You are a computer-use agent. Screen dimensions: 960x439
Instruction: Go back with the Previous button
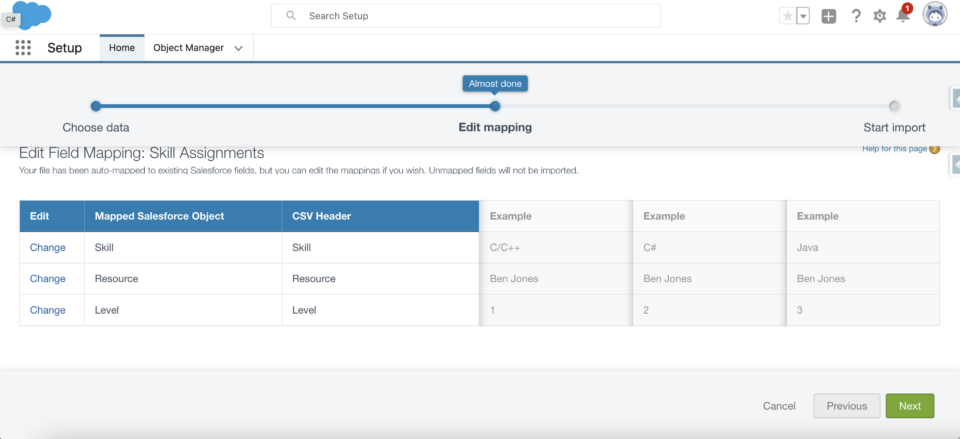point(847,406)
